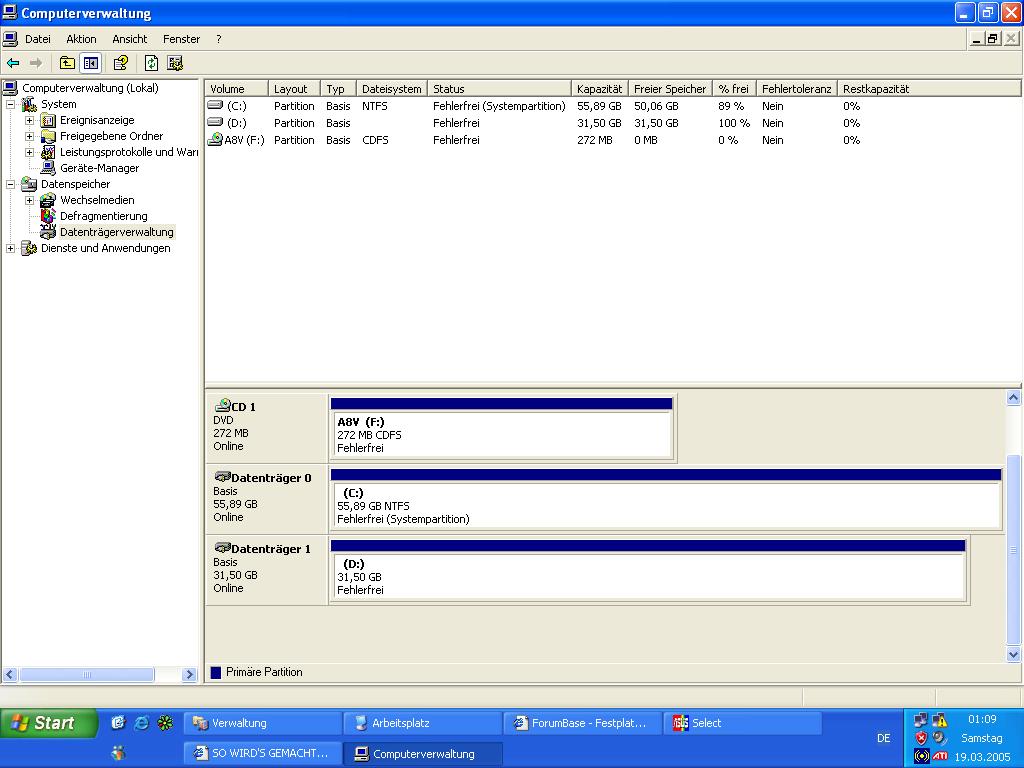
Task: Collapse the Datenspeicher tree node
Action: pos(10,184)
